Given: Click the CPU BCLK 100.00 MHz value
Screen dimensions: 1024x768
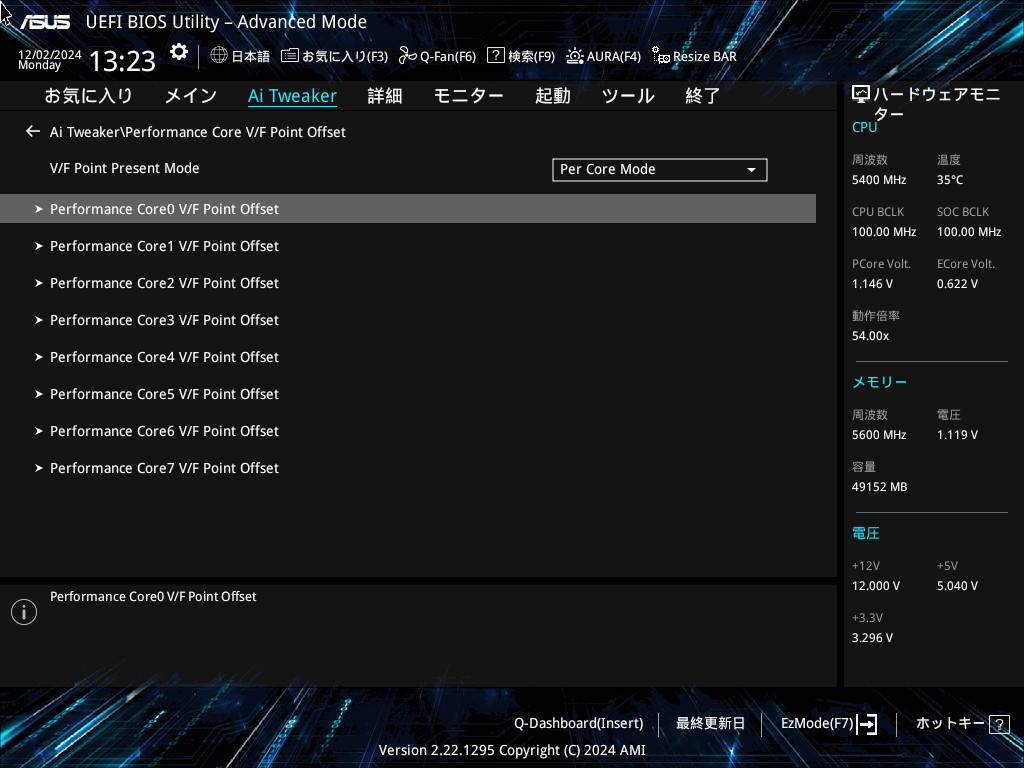Looking at the screenshot, I should pos(884,232).
